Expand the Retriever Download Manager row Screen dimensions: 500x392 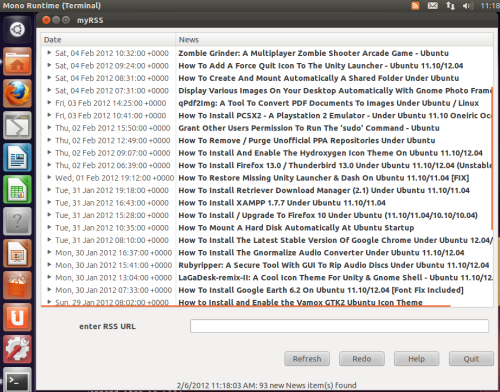49,190
